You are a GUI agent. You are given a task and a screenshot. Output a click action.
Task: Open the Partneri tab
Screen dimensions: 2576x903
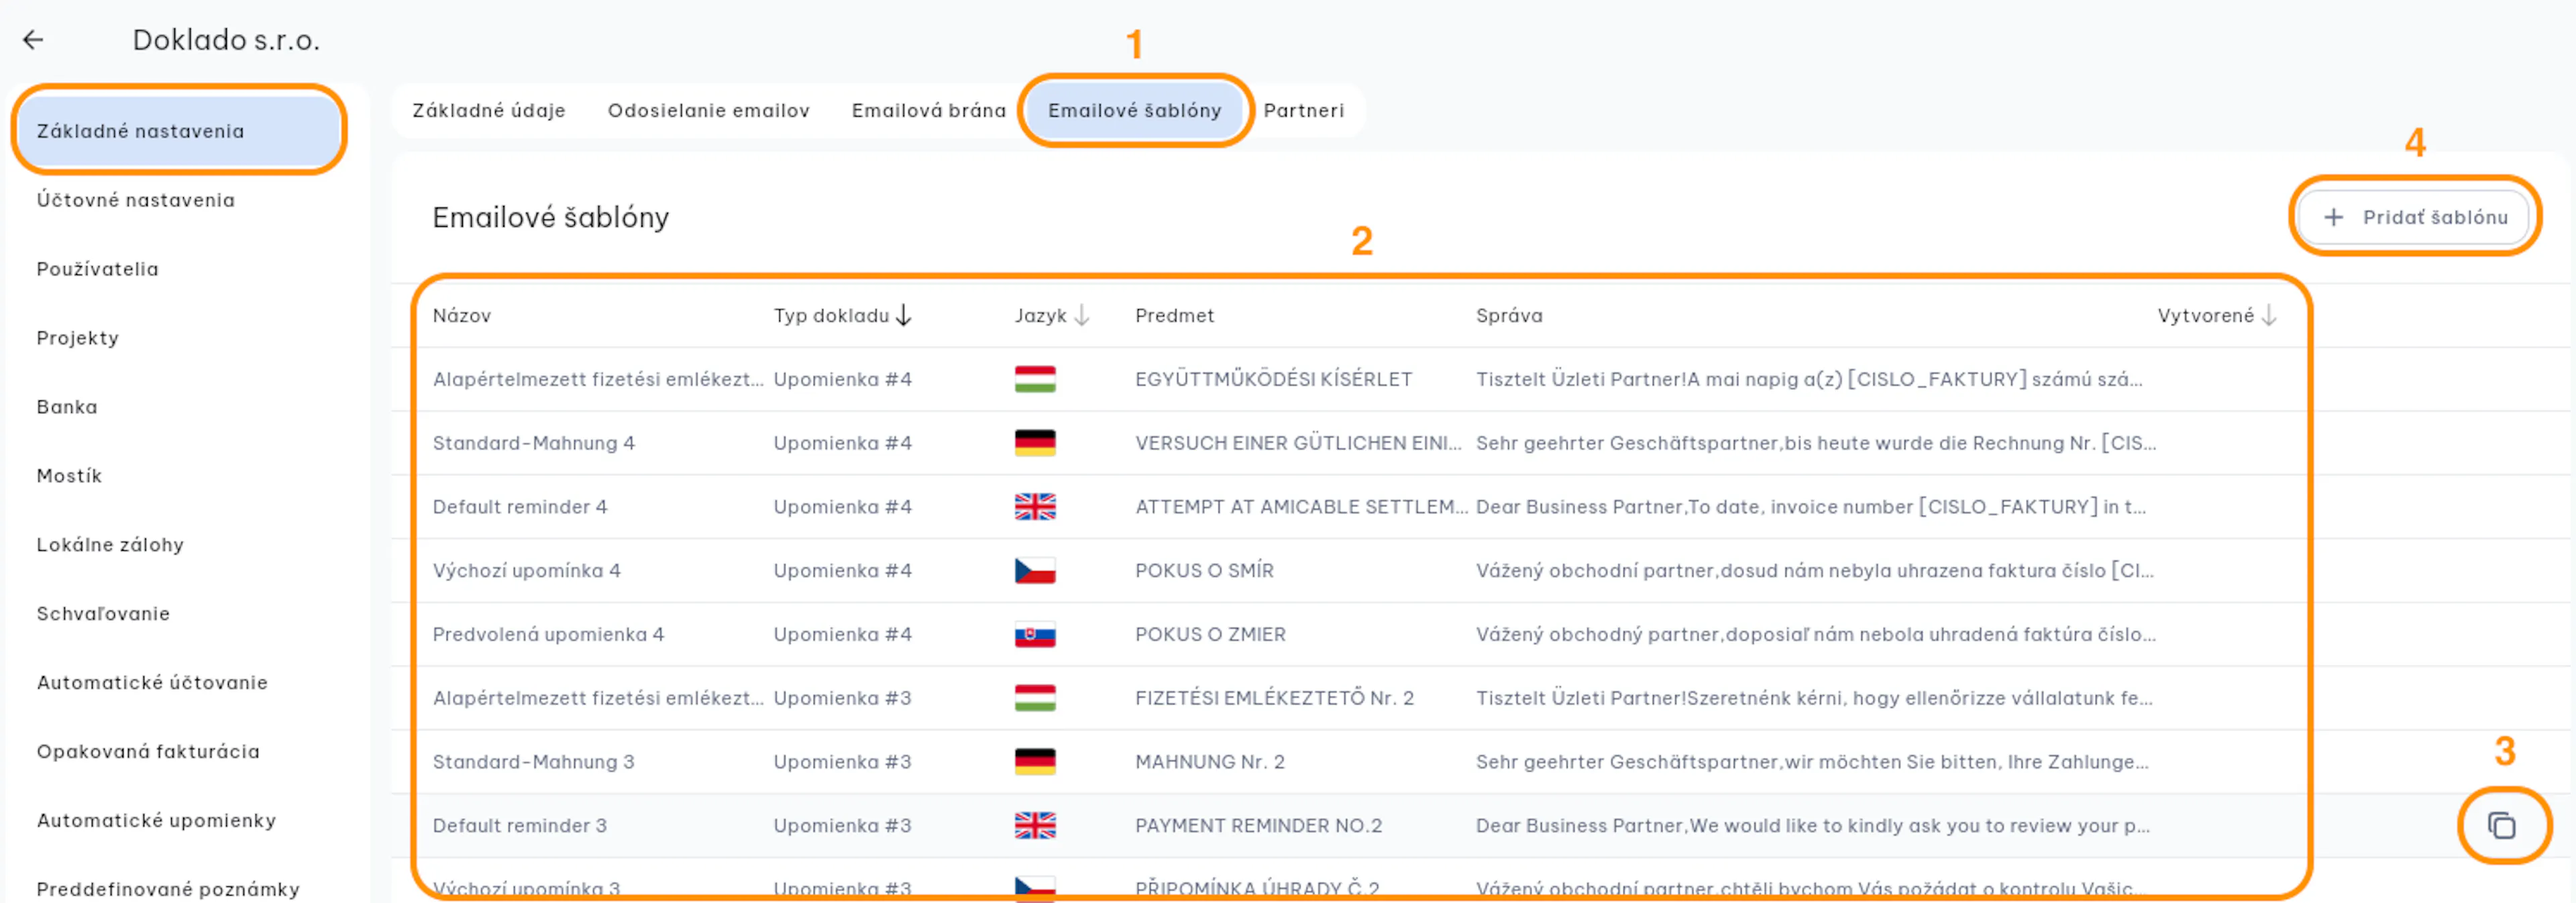[x=1303, y=111]
